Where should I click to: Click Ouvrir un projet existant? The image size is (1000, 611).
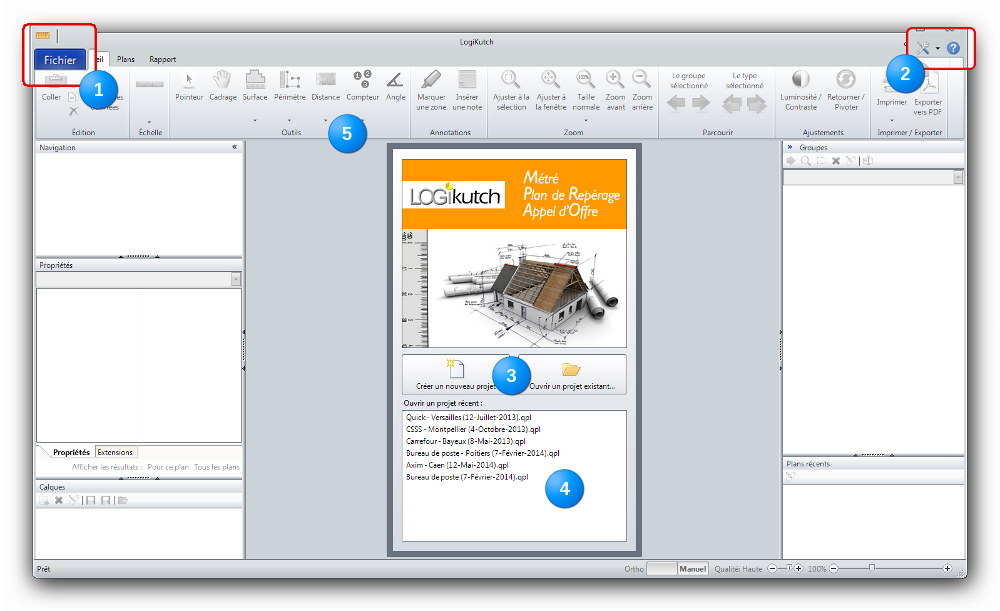[572, 375]
